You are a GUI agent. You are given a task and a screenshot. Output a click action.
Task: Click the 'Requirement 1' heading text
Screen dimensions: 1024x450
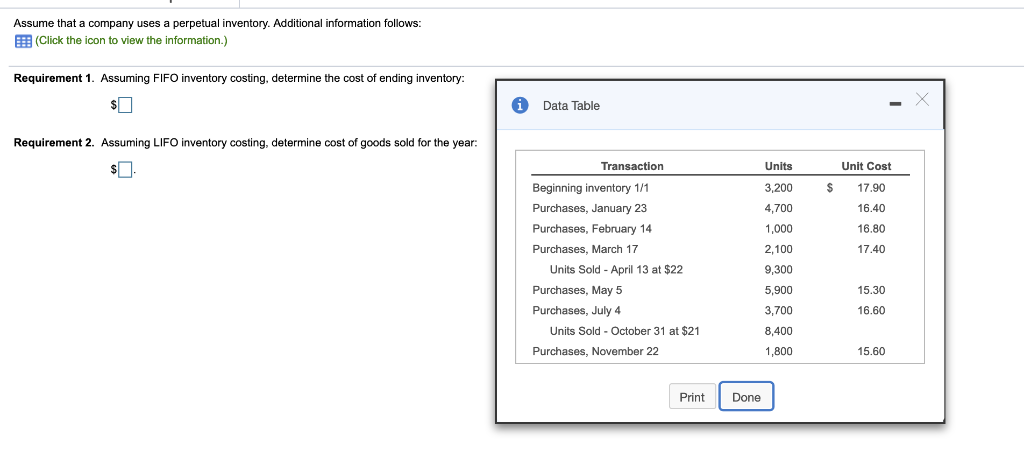click(54, 78)
